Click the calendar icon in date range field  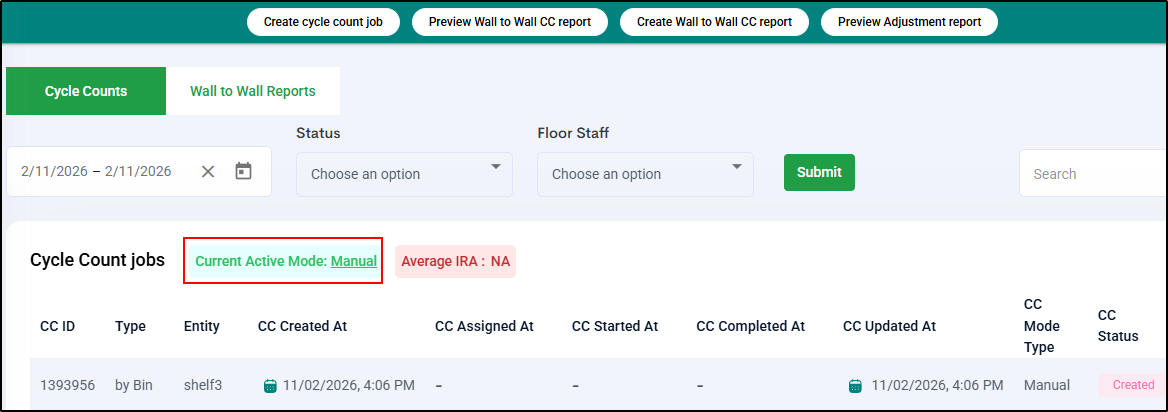coord(243,171)
